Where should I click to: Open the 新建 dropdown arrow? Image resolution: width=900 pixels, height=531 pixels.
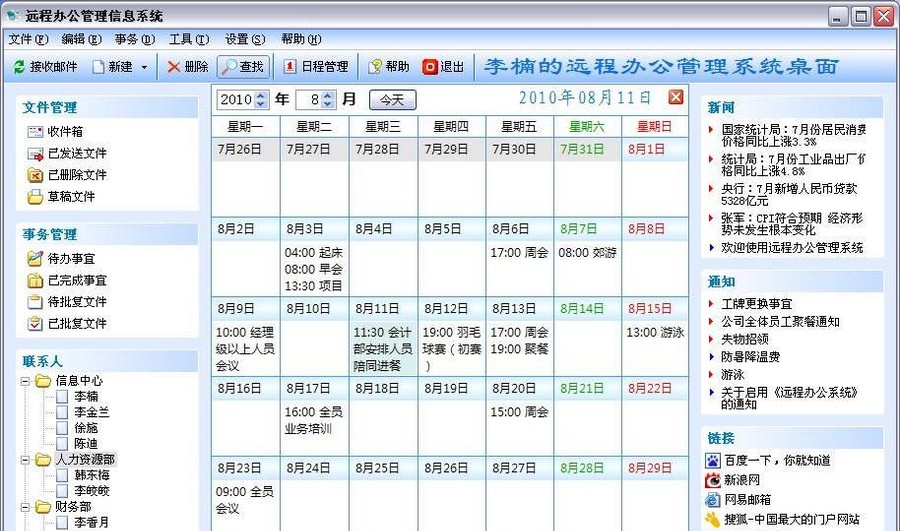point(144,67)
